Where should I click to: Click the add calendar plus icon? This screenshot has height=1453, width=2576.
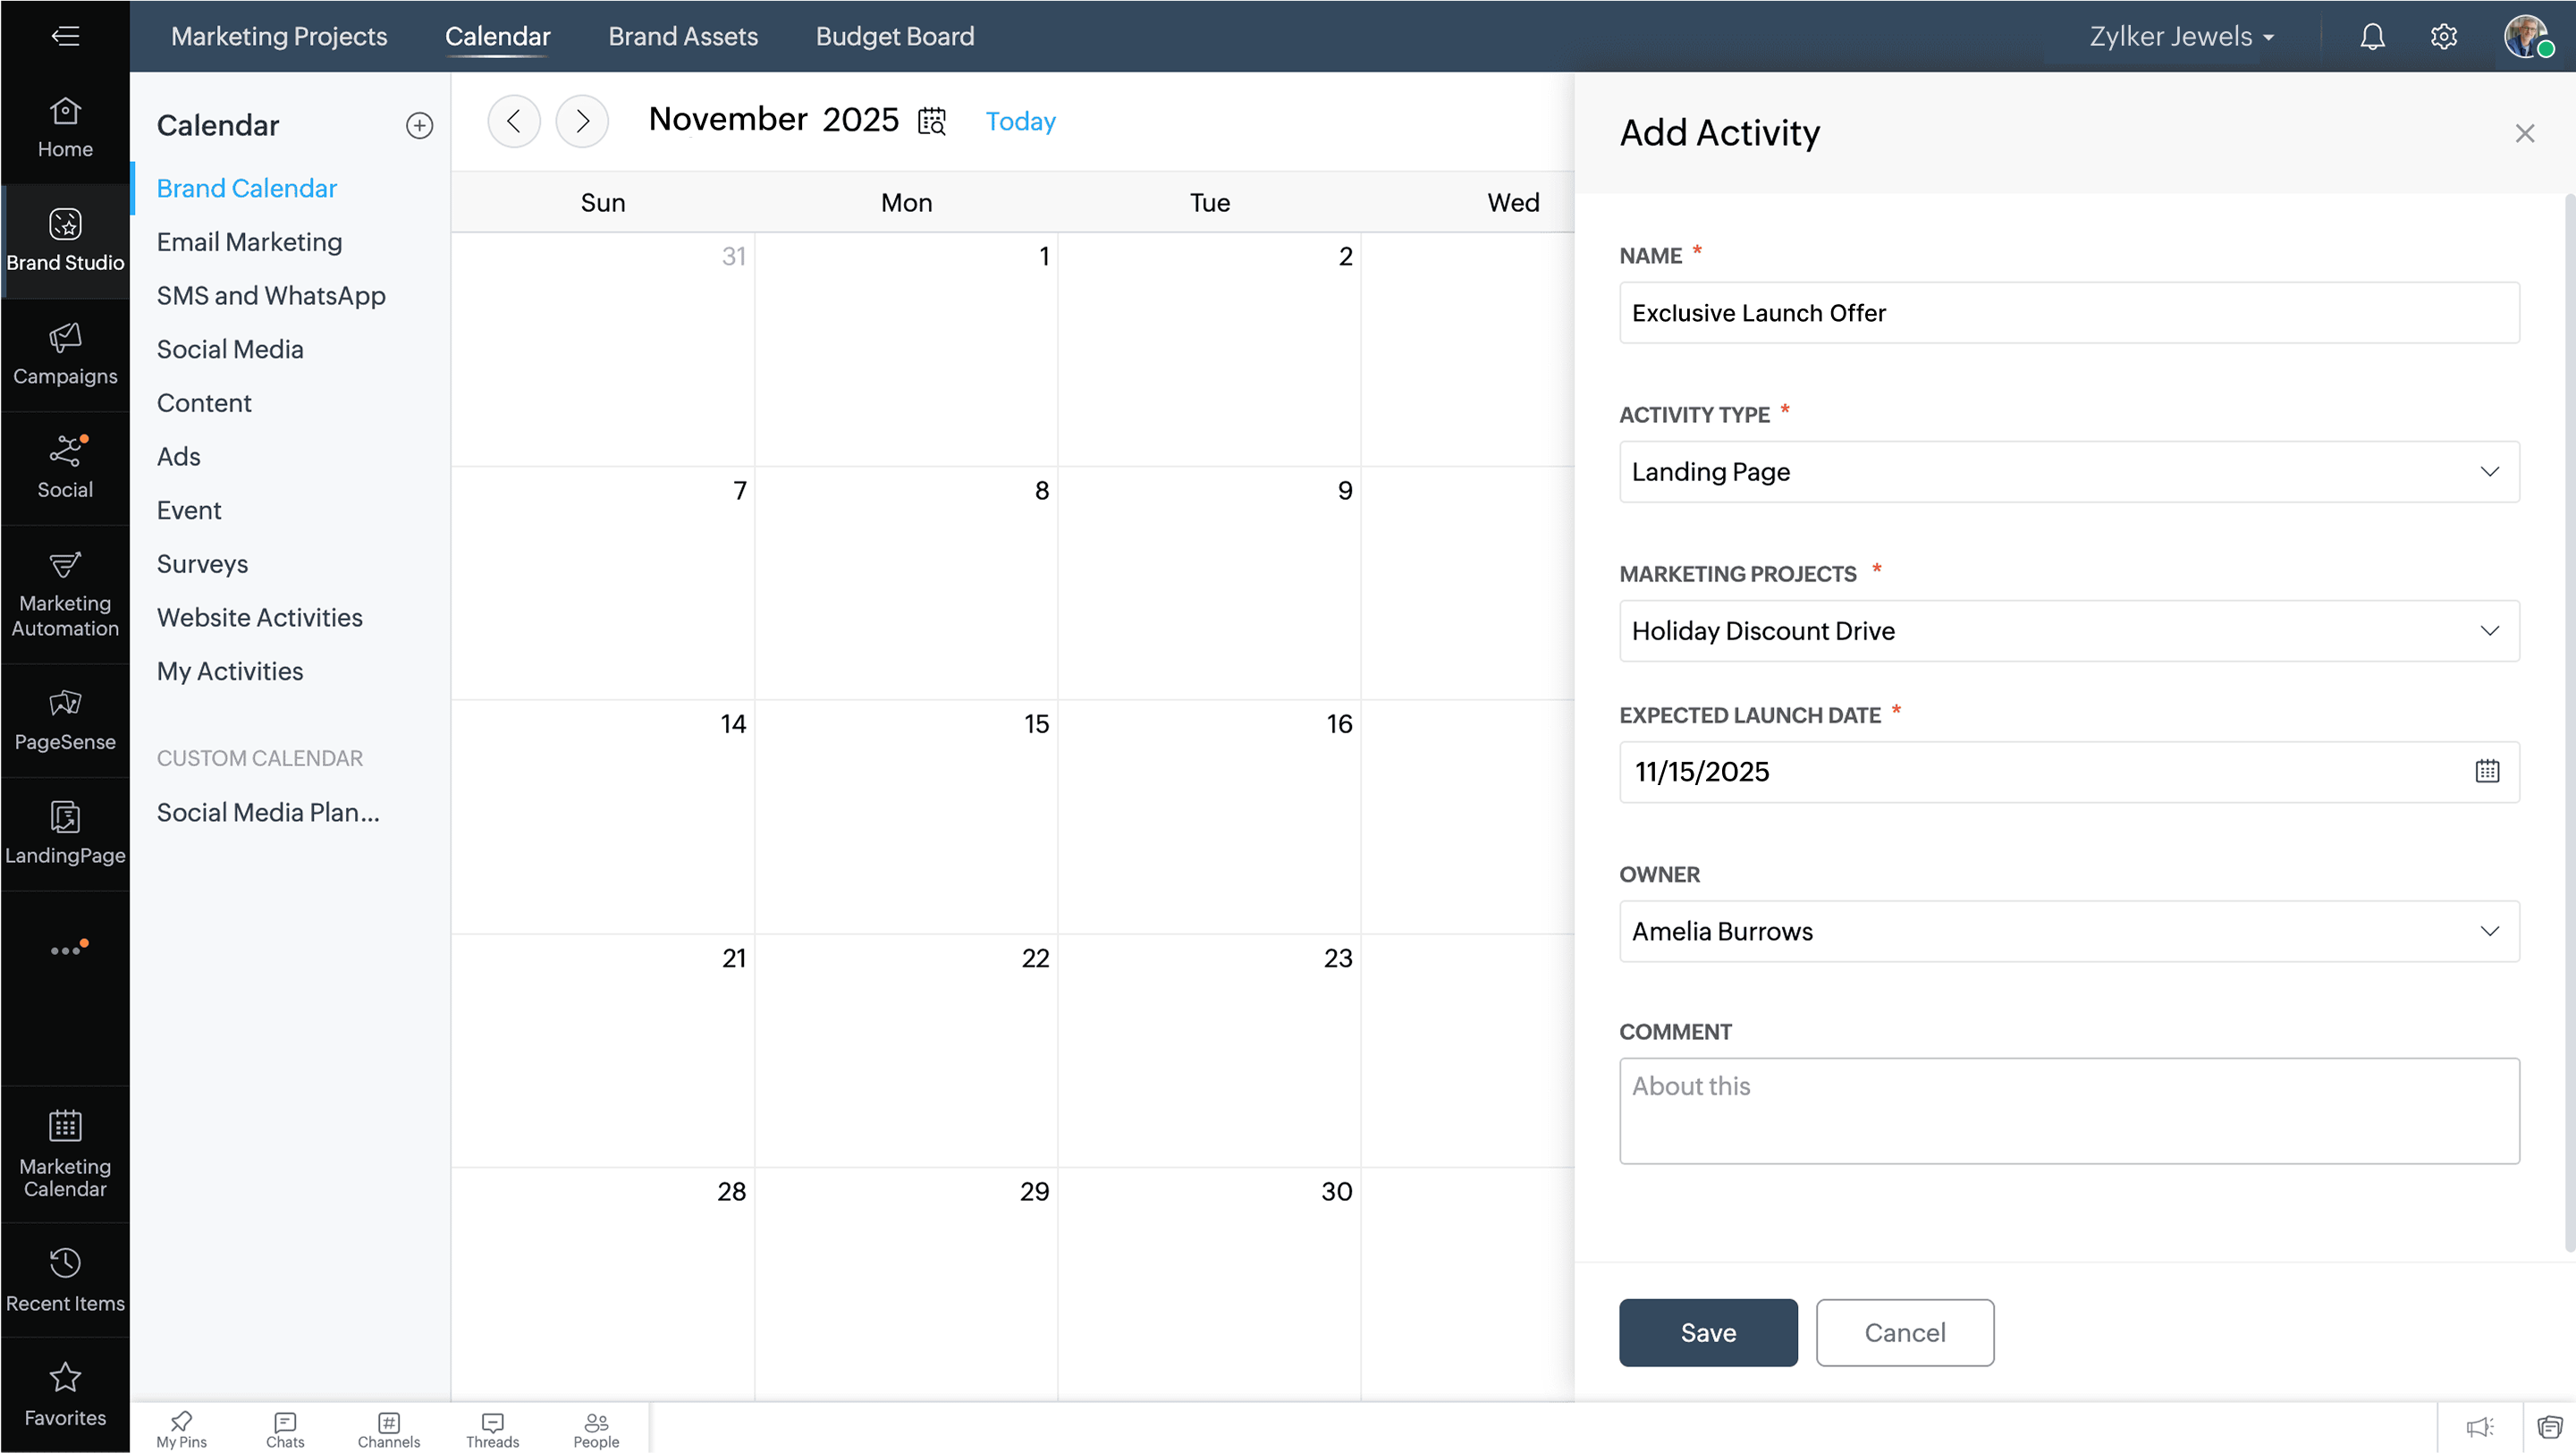419,125
